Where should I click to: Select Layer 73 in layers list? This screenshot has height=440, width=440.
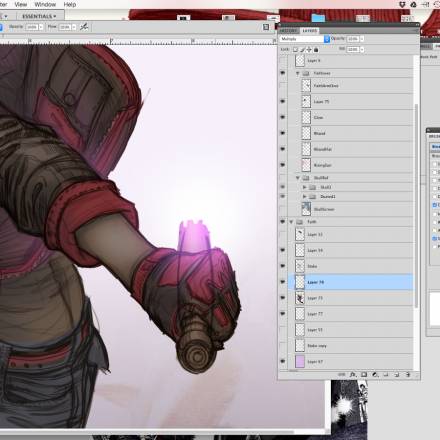[351, 298]
